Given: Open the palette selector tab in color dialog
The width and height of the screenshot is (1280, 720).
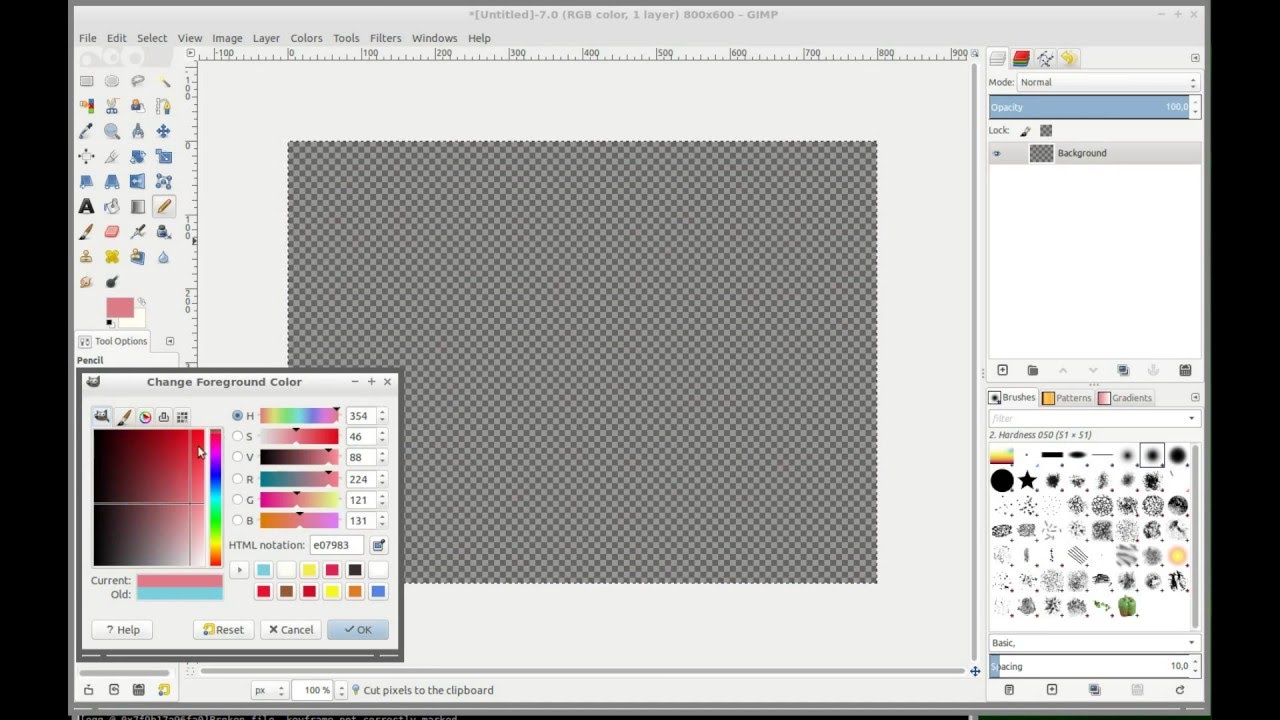Looking at the screenshot, I should coord(182,416).
